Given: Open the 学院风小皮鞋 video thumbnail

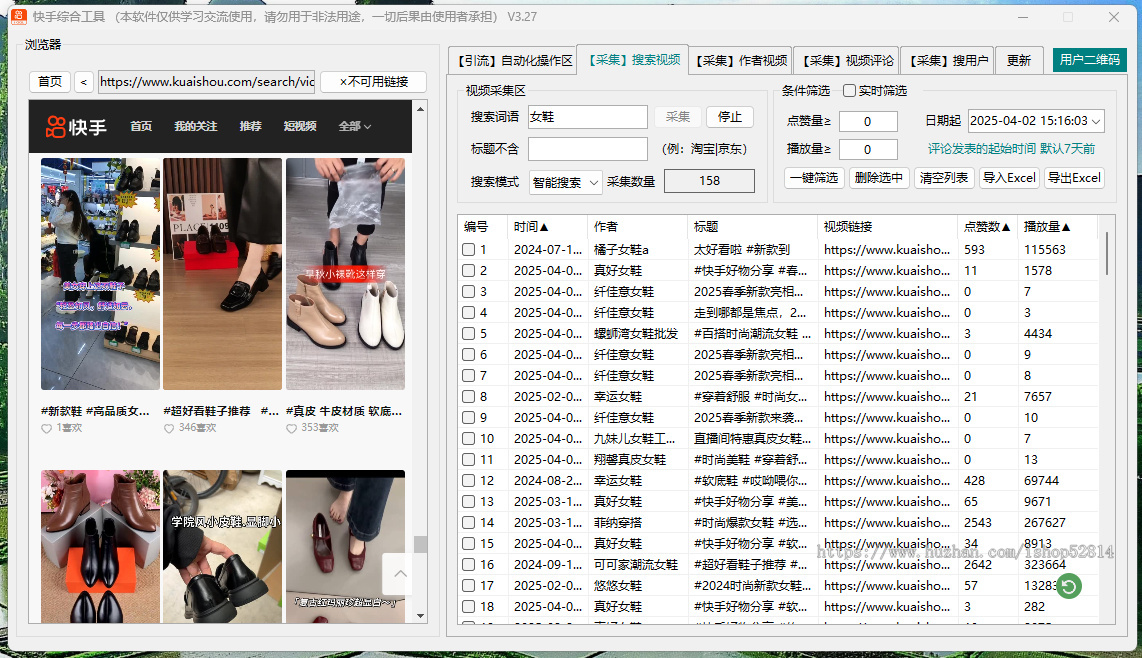Looking at the screenshot, I should [222, 547].
